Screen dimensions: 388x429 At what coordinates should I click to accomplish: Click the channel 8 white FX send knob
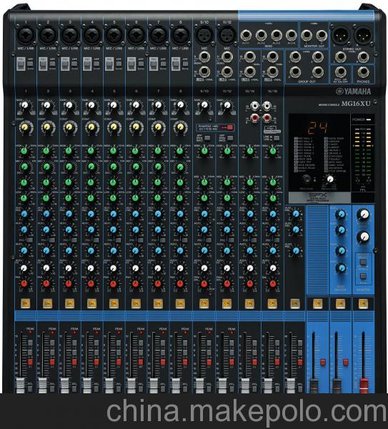click(180, 268)
